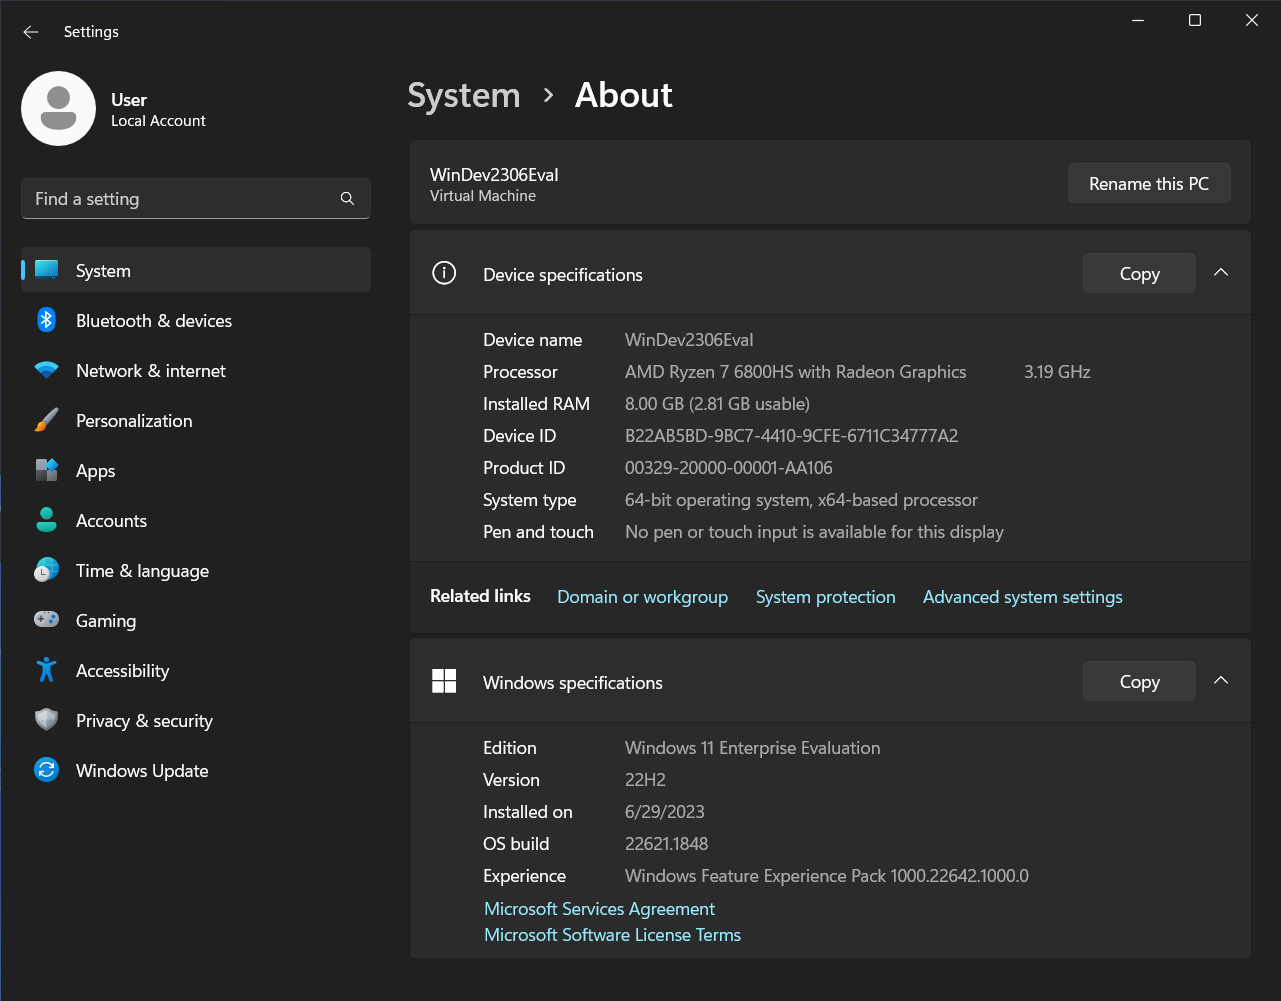Open Time & language clock icon
Screen dimensions: 1281x1001
[46, 570]
